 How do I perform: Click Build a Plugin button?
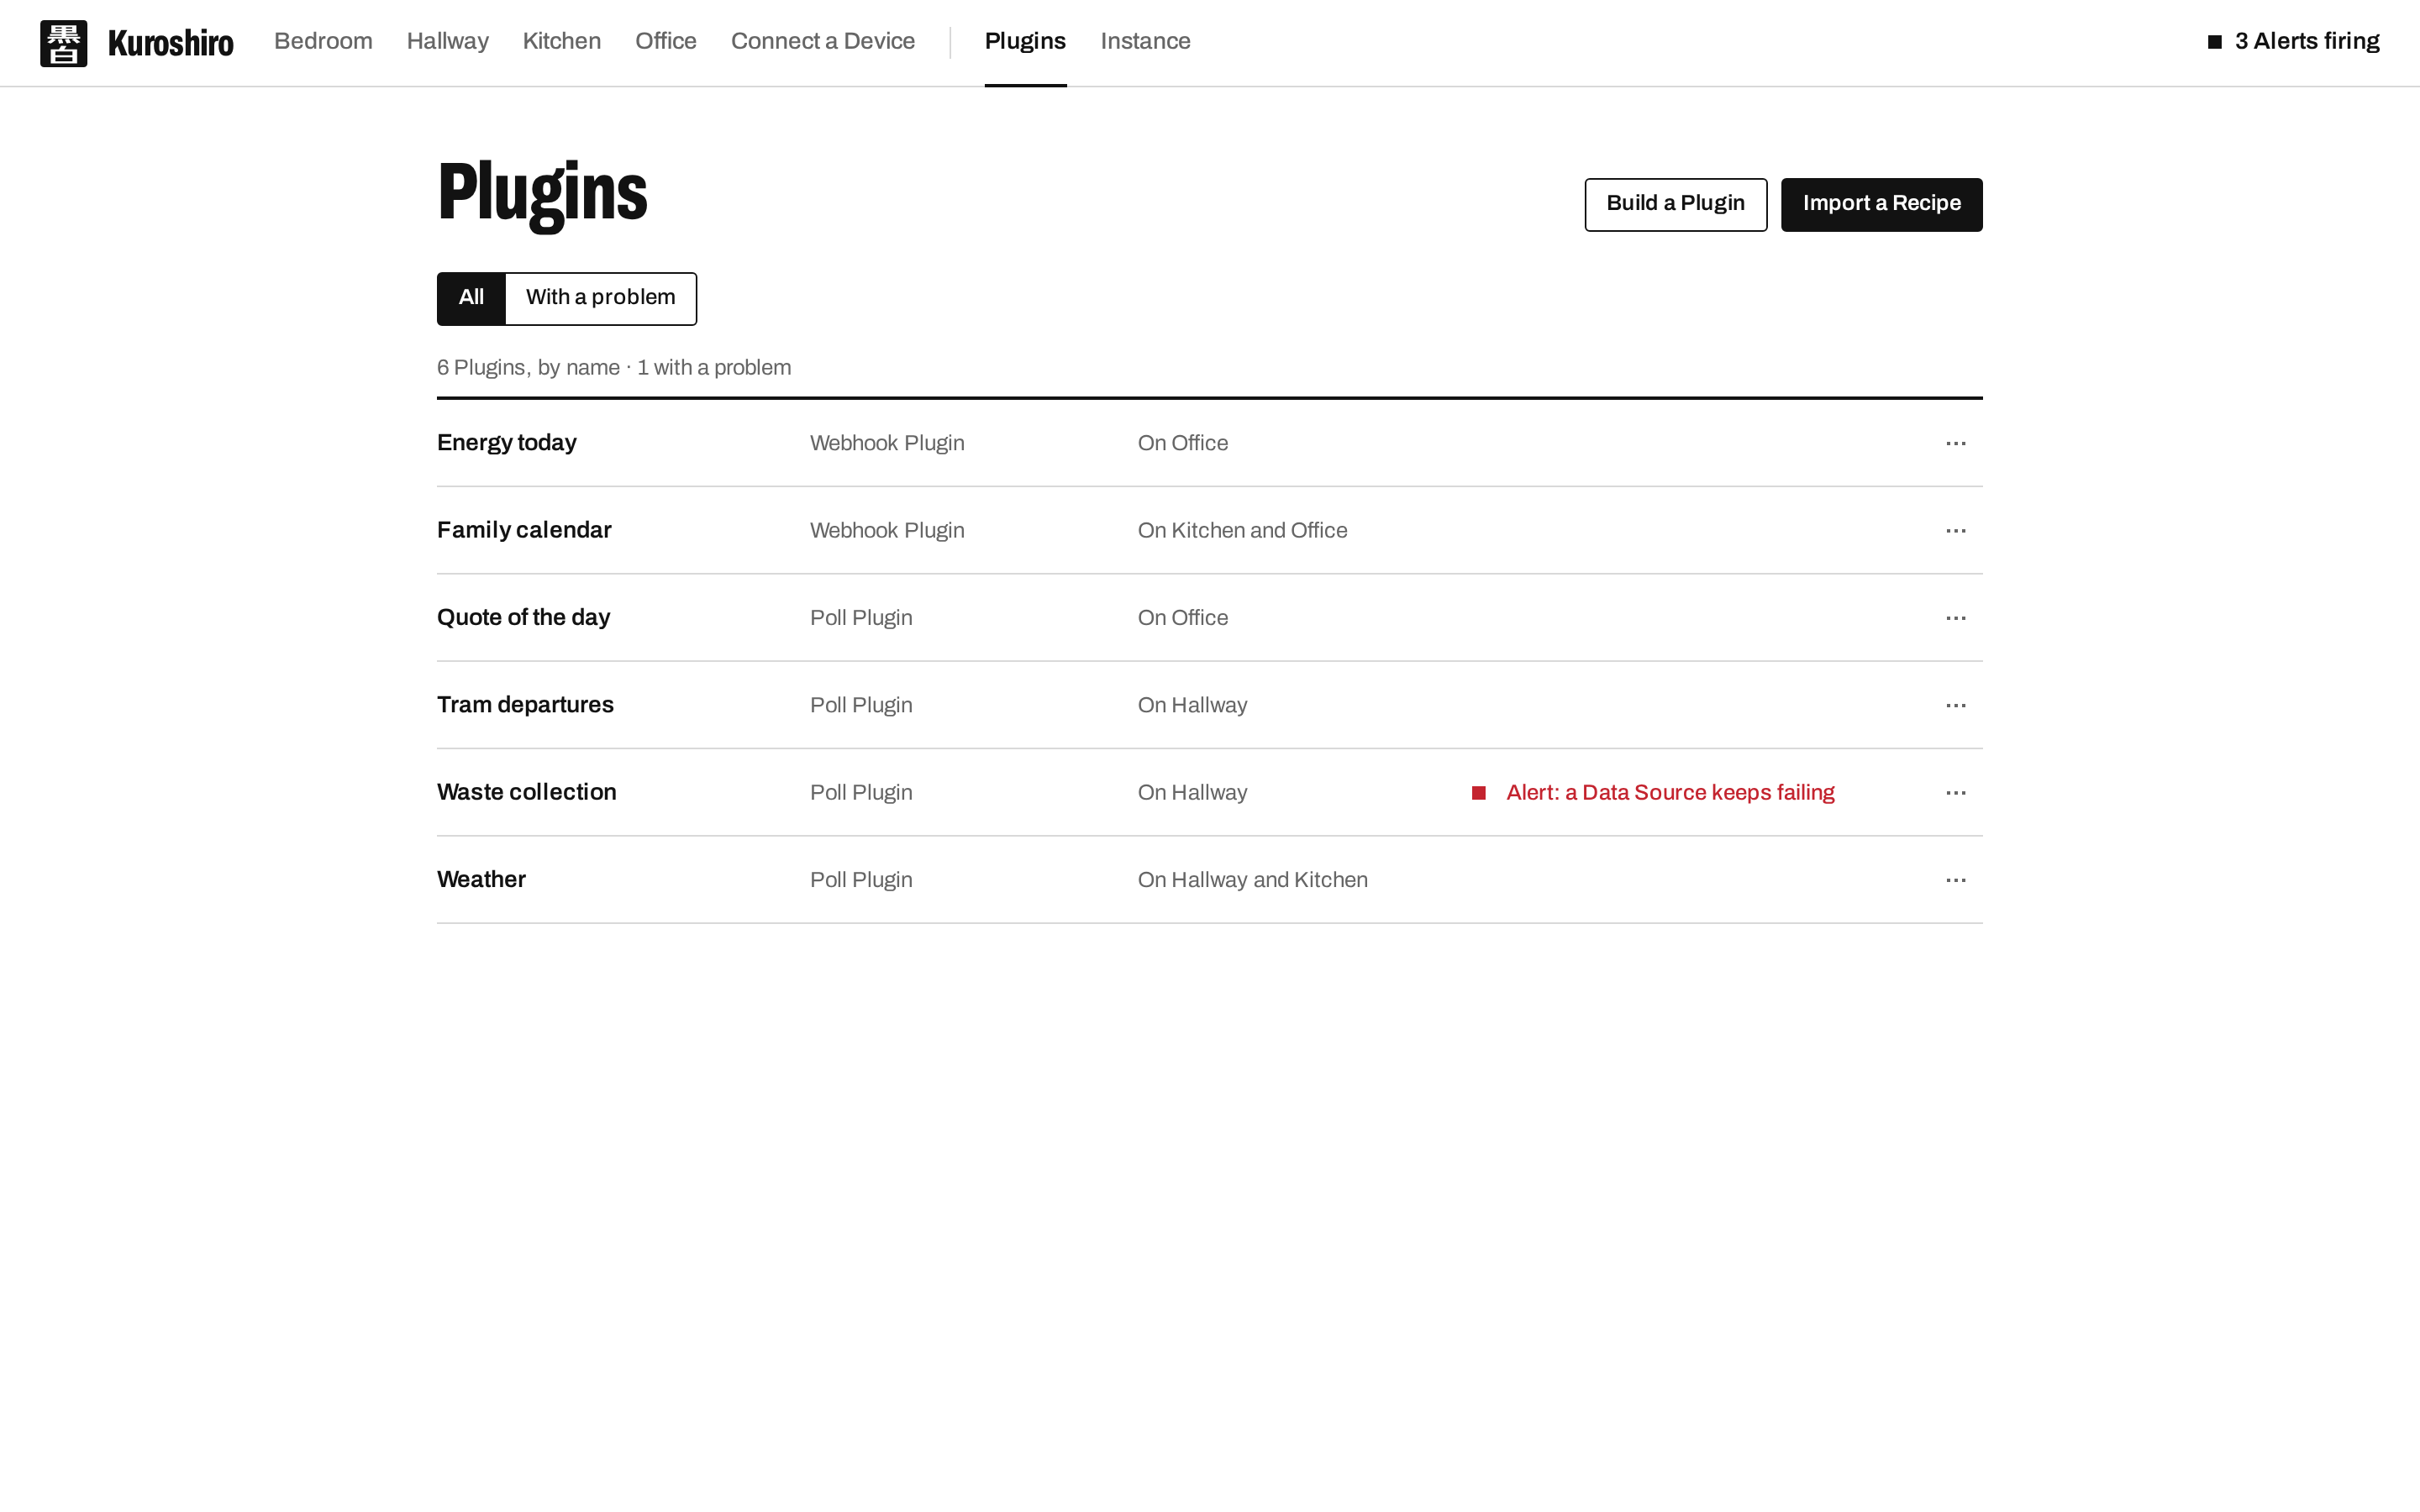pos(1675,204)
